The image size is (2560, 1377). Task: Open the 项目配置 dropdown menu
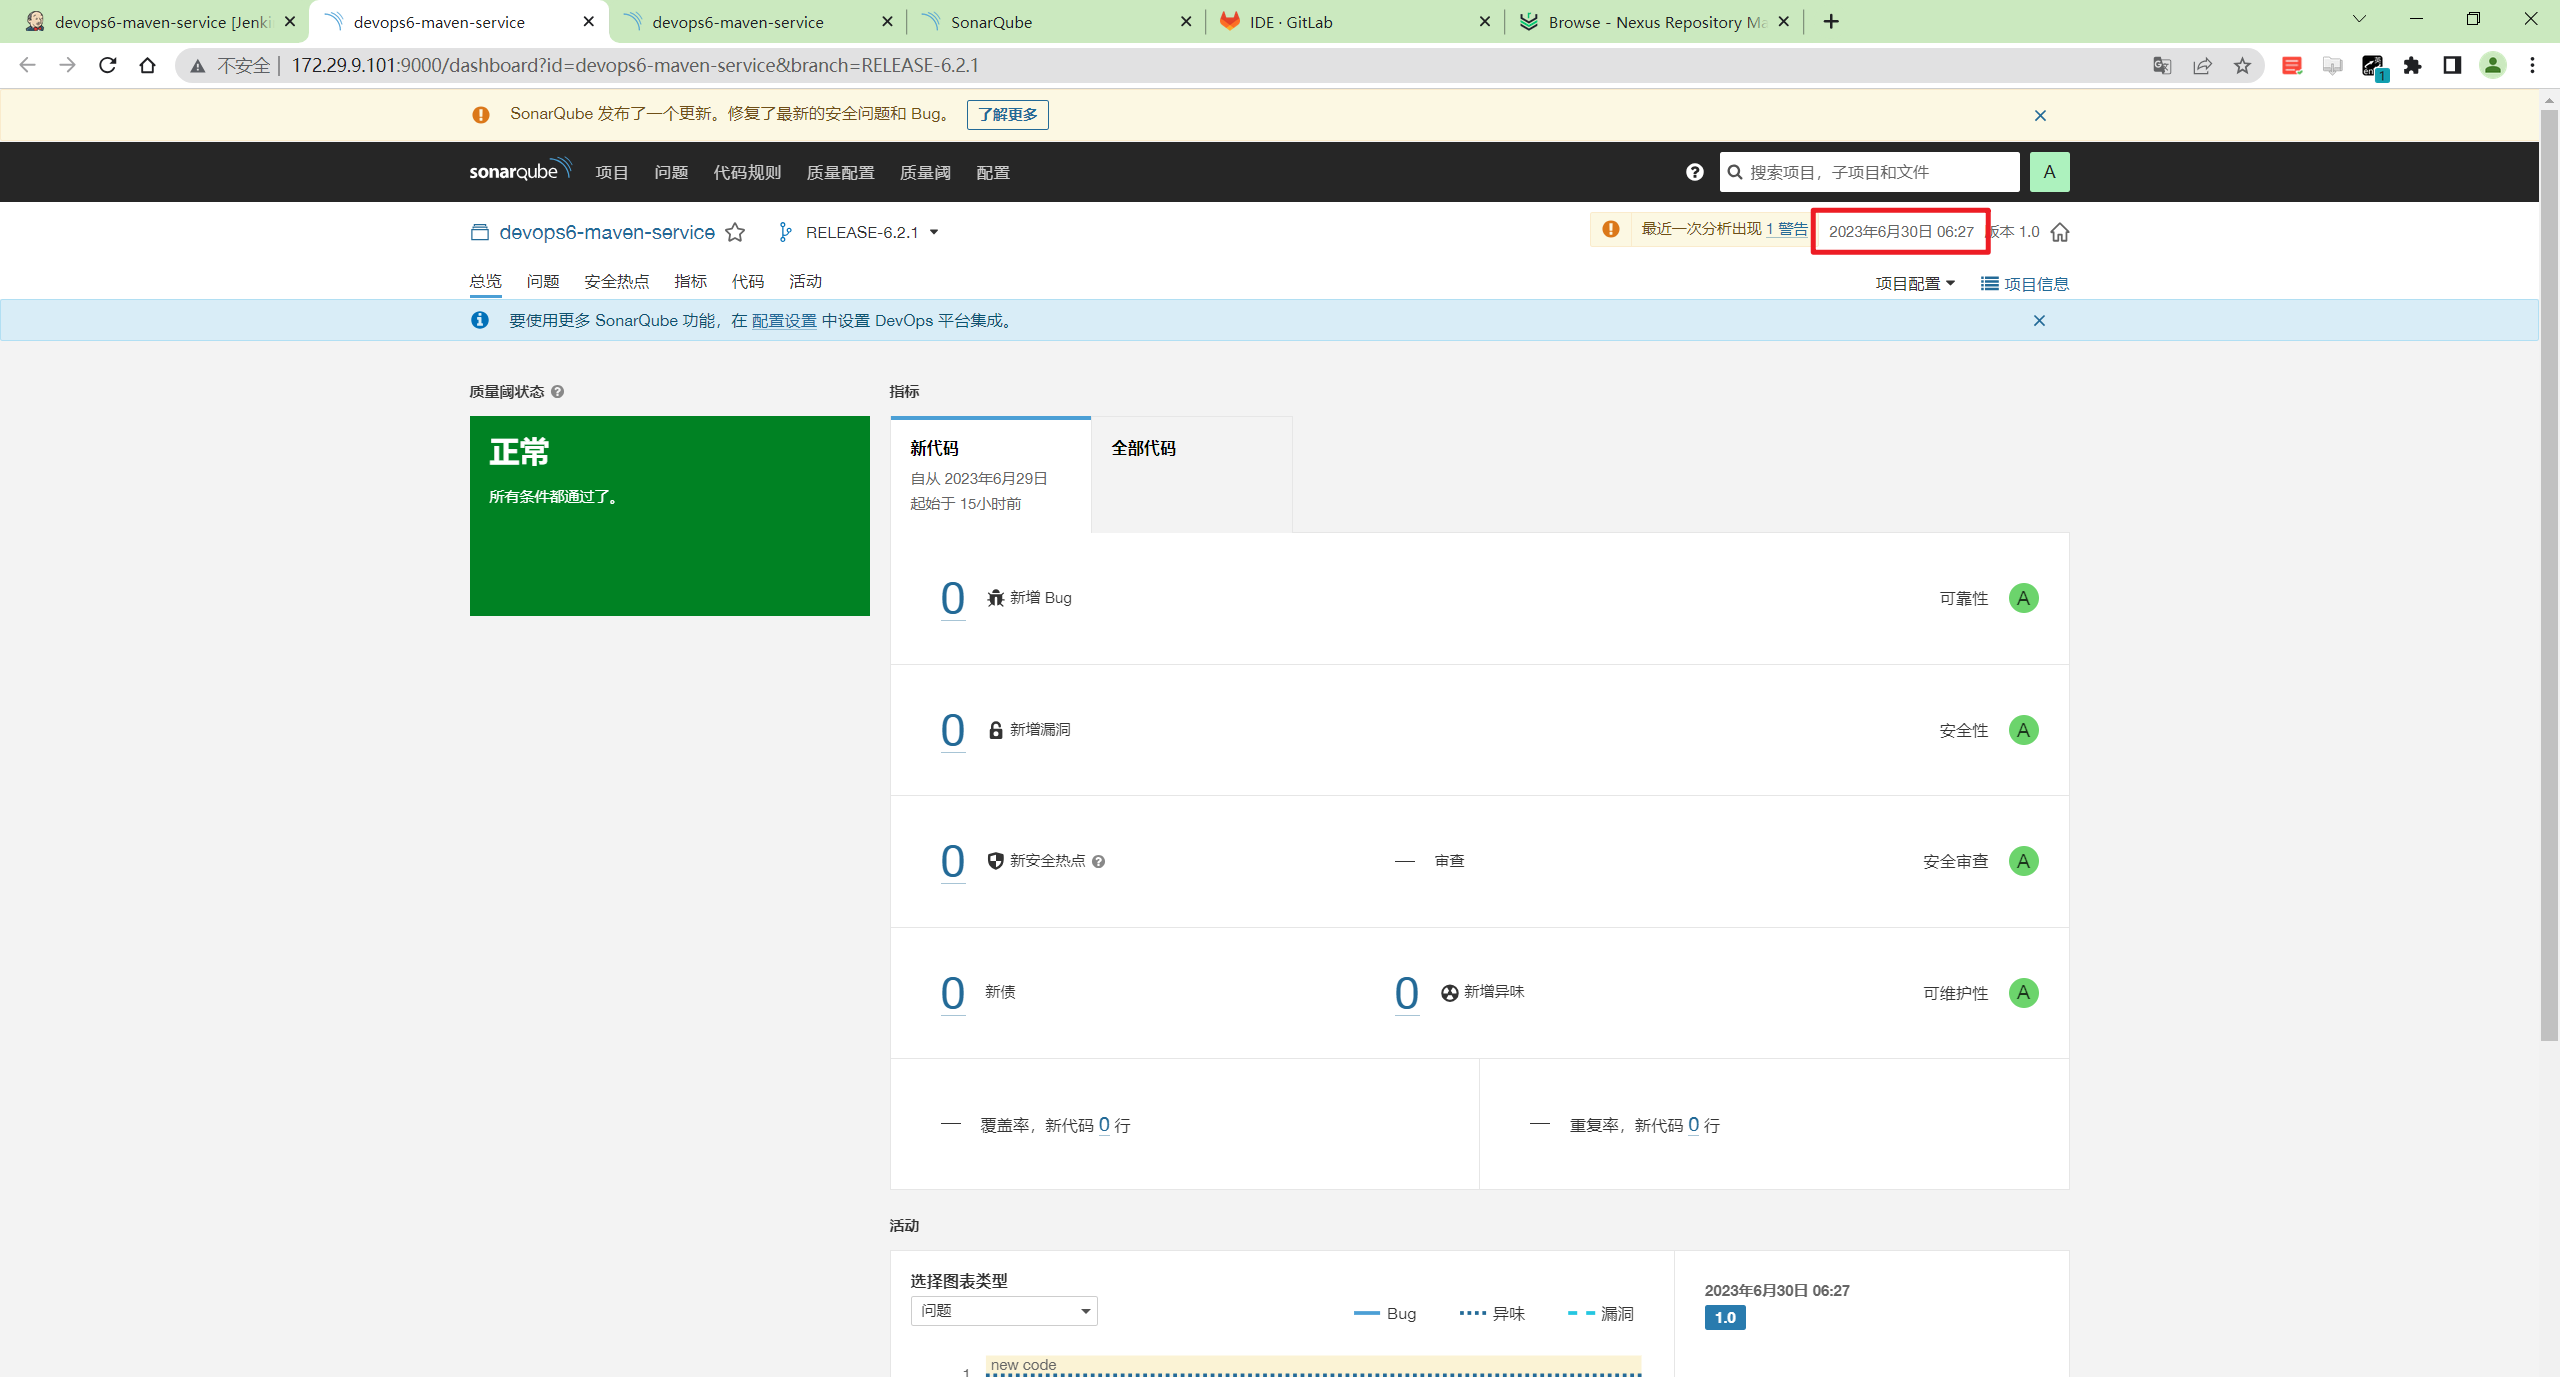1915,284
